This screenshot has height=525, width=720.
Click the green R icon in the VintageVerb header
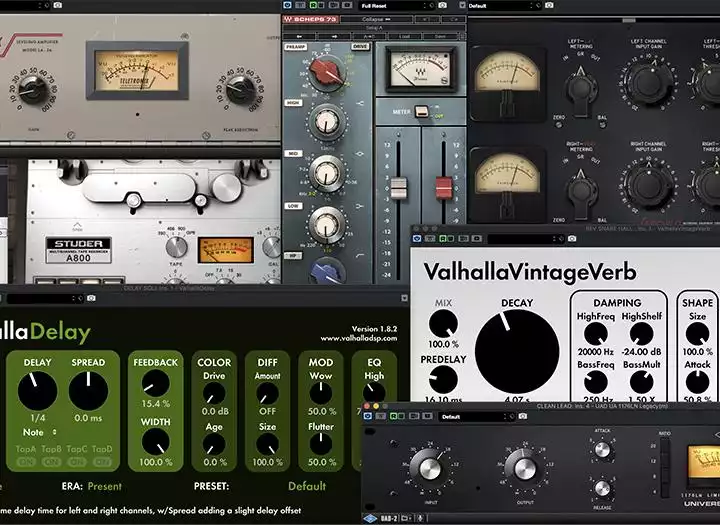(x=445, y=239)
